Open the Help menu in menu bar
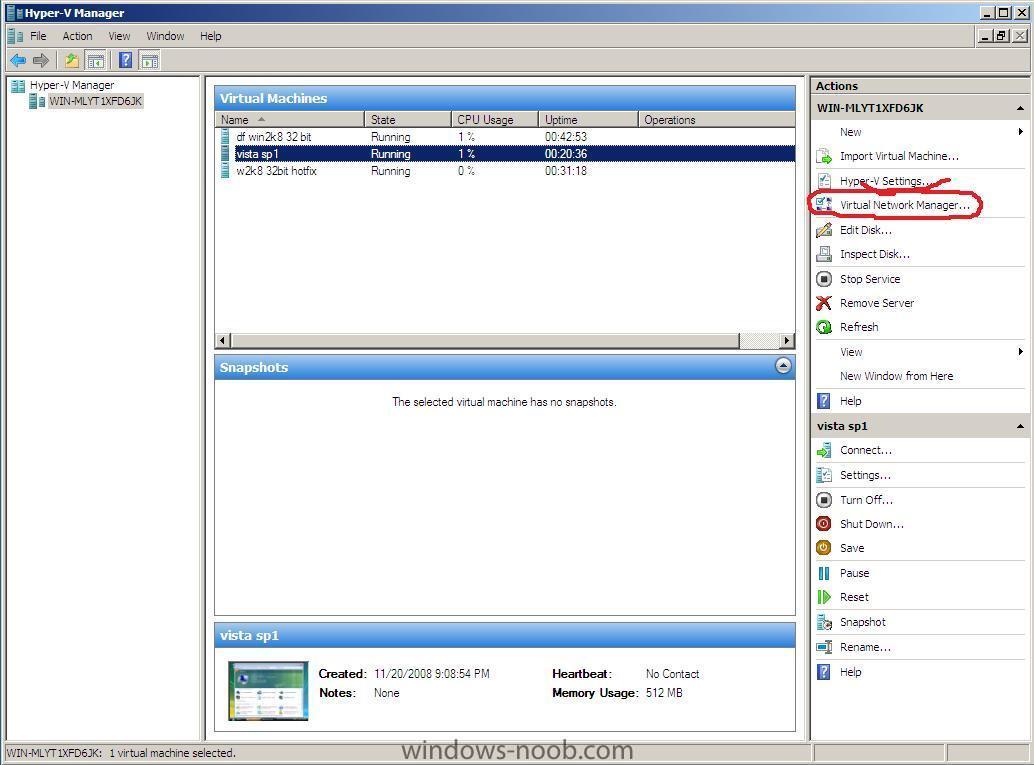 (x=210, y=36)
